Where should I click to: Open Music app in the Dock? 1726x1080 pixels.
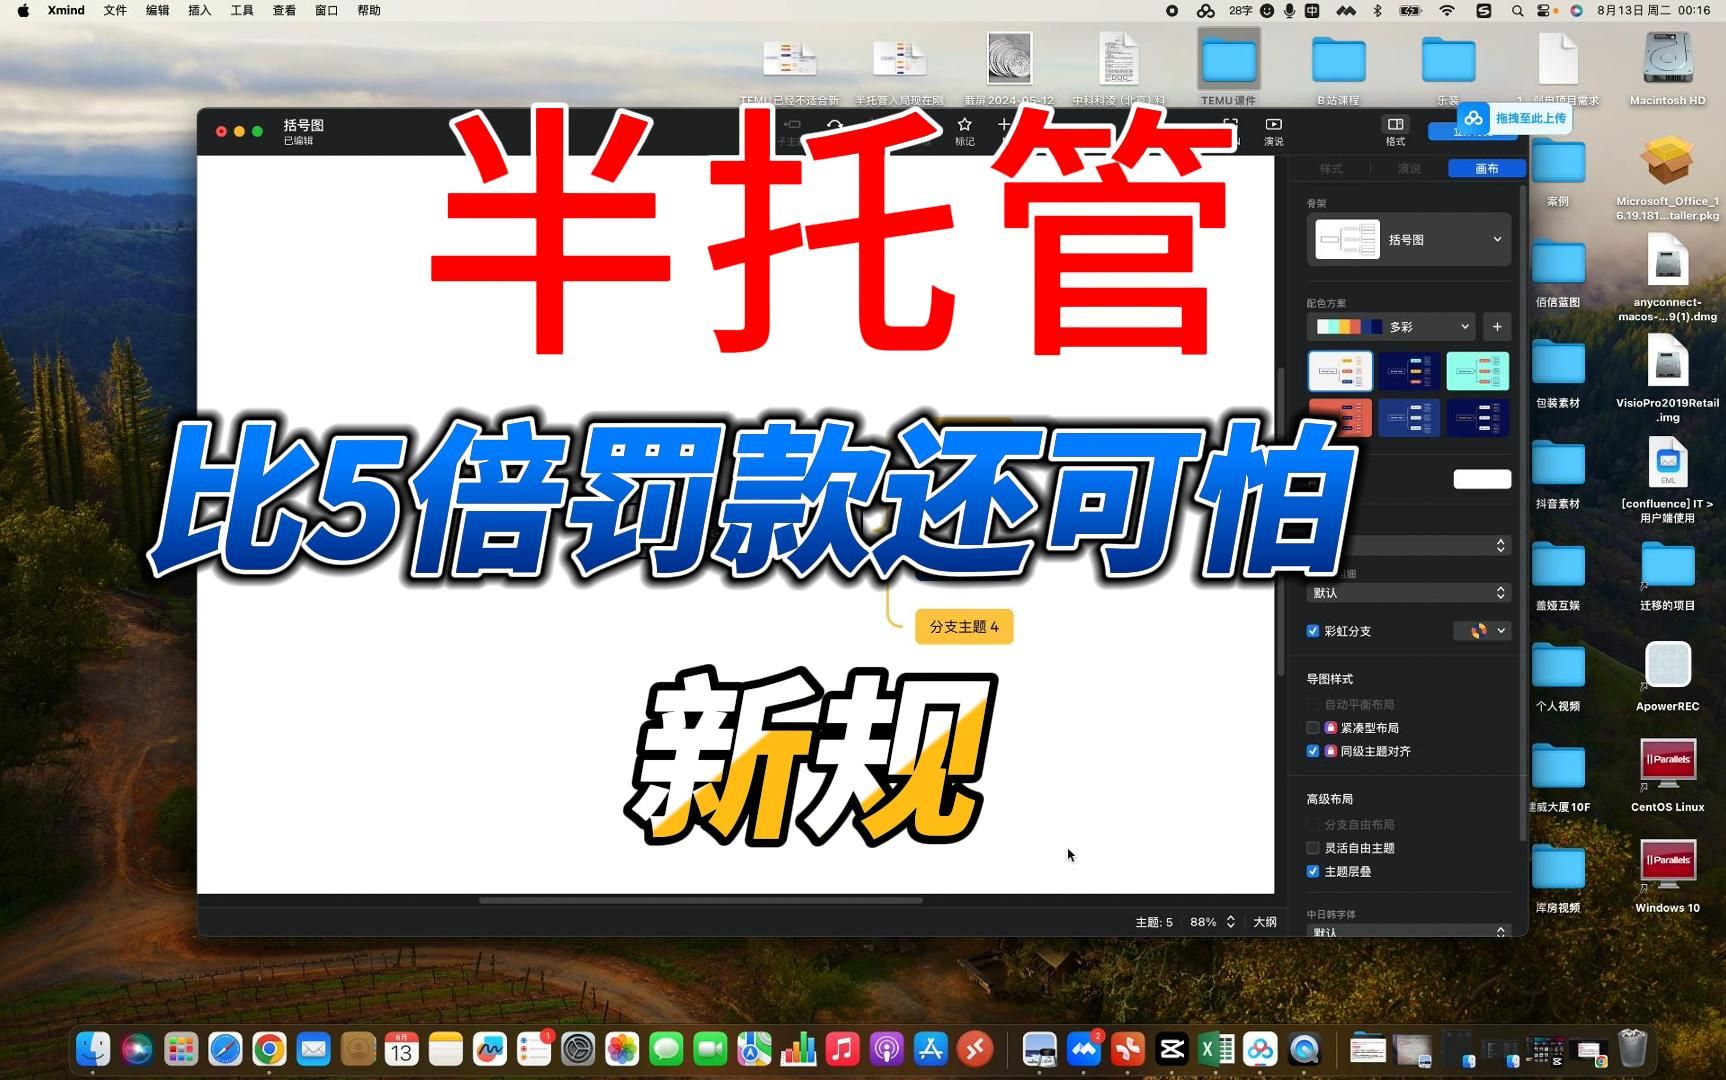pyautogui.click(x=842, y=1049)
